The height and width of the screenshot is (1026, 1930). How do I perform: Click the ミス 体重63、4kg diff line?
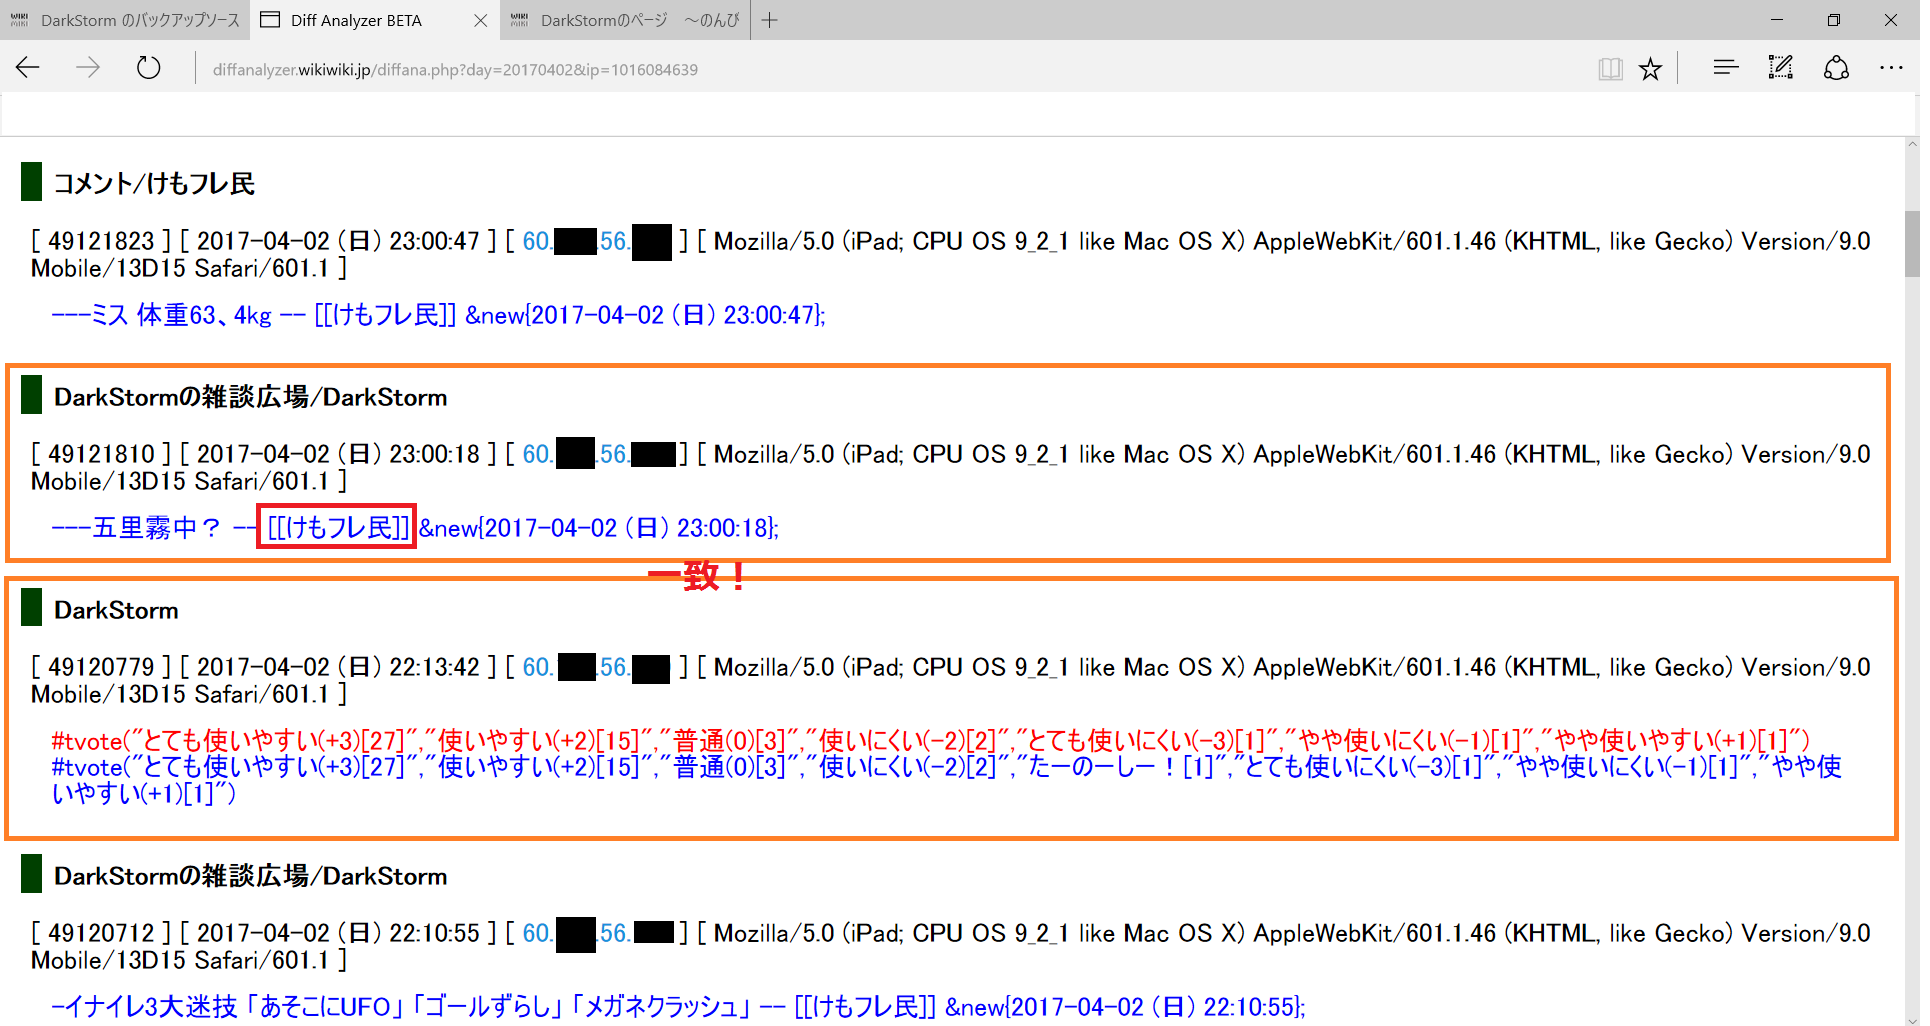point(438,316)
